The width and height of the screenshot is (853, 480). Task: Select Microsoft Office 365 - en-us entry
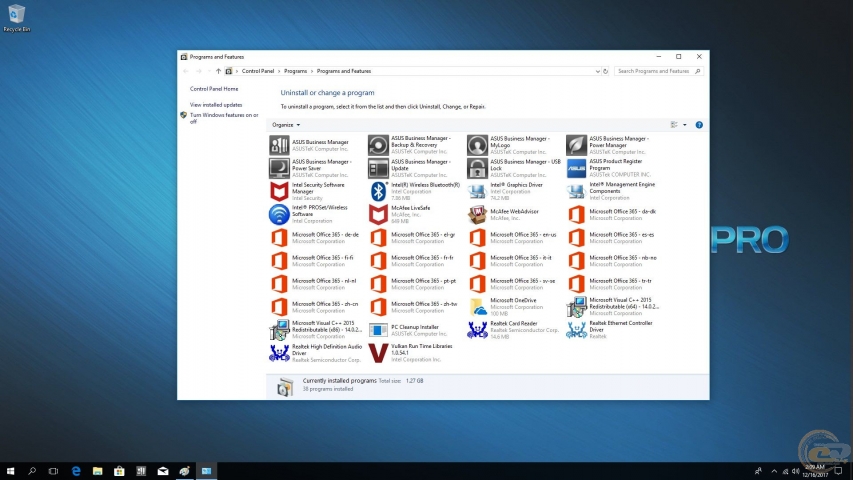point(512,238)
